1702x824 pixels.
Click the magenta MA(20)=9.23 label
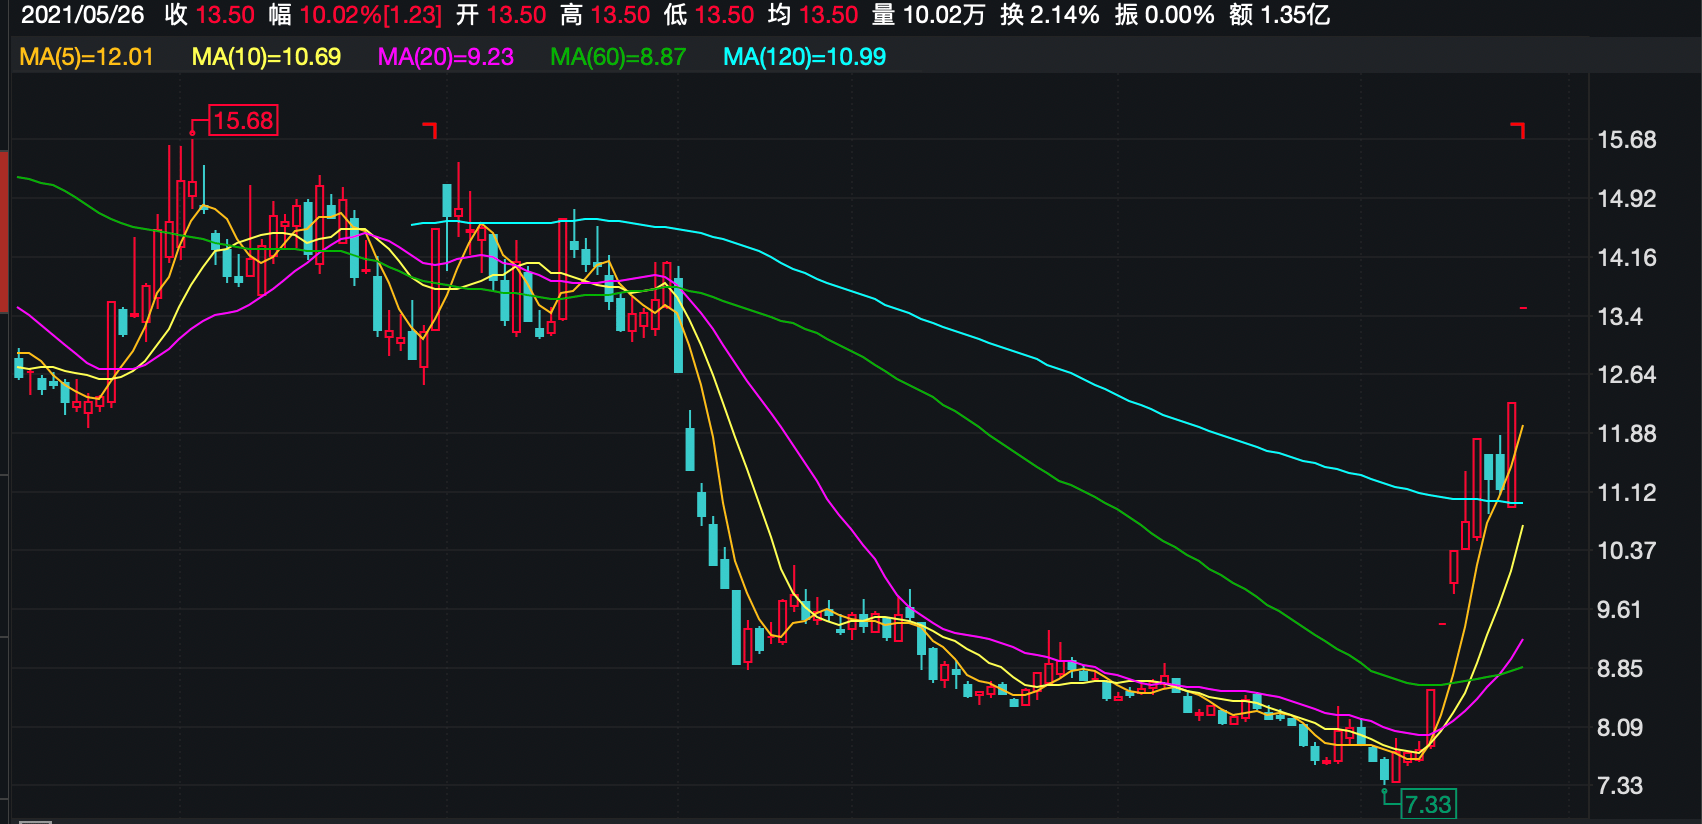tap(445, 57)
